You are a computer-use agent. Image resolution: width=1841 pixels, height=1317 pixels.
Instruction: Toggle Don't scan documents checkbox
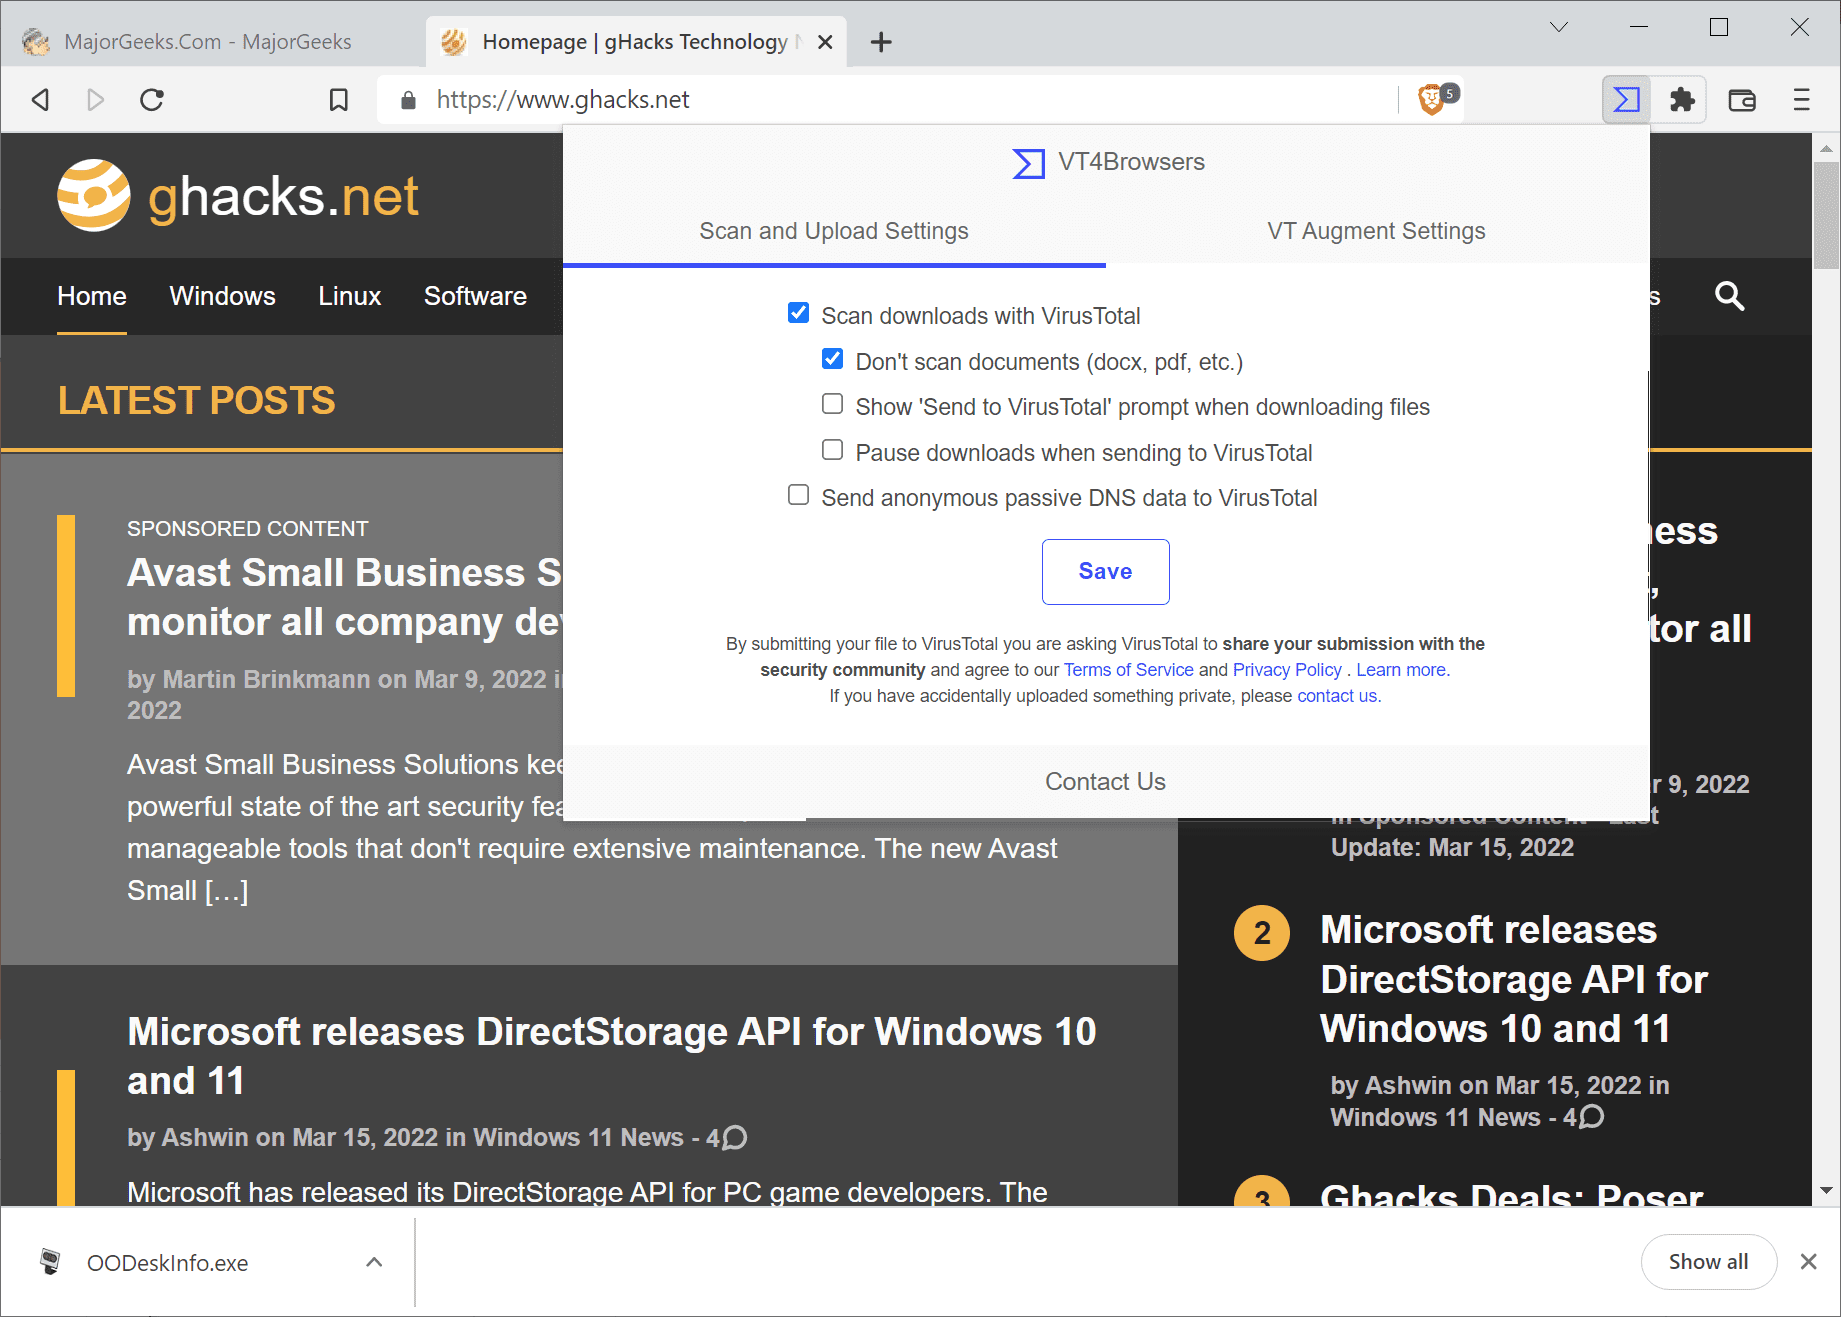(x=832, y=359)
